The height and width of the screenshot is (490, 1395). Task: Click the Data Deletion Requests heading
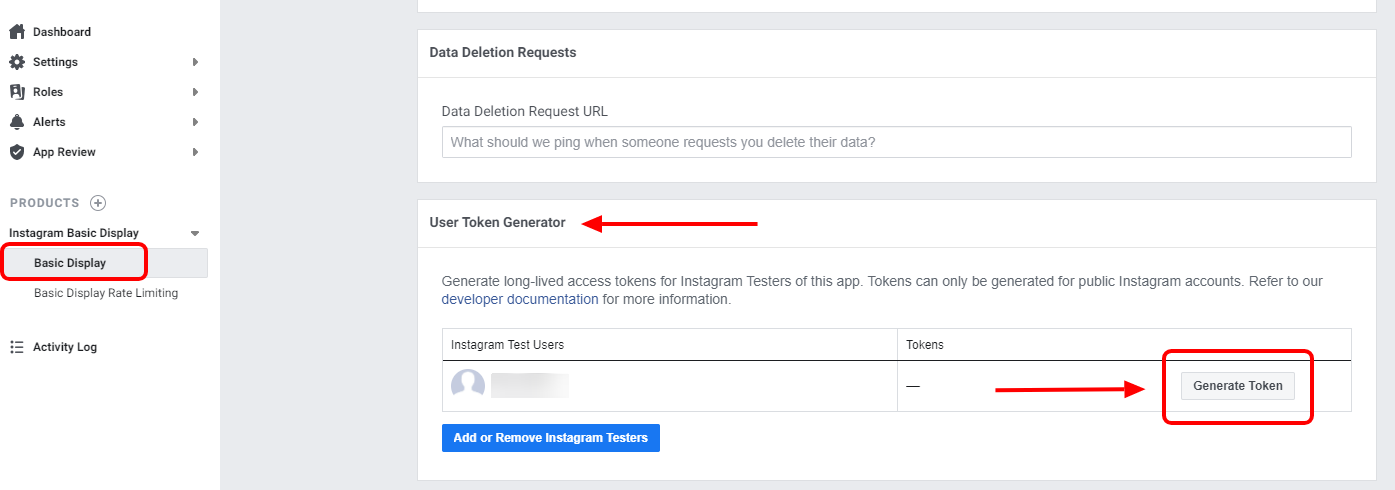pyautogui.click(x=503, y=52)
